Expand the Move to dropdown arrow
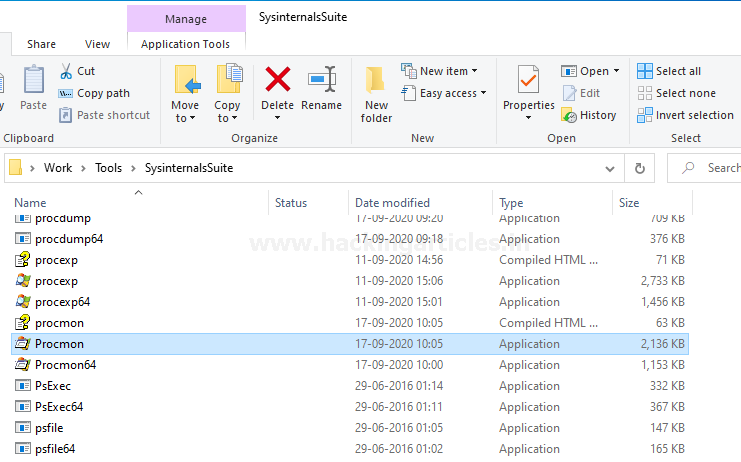 192,118
